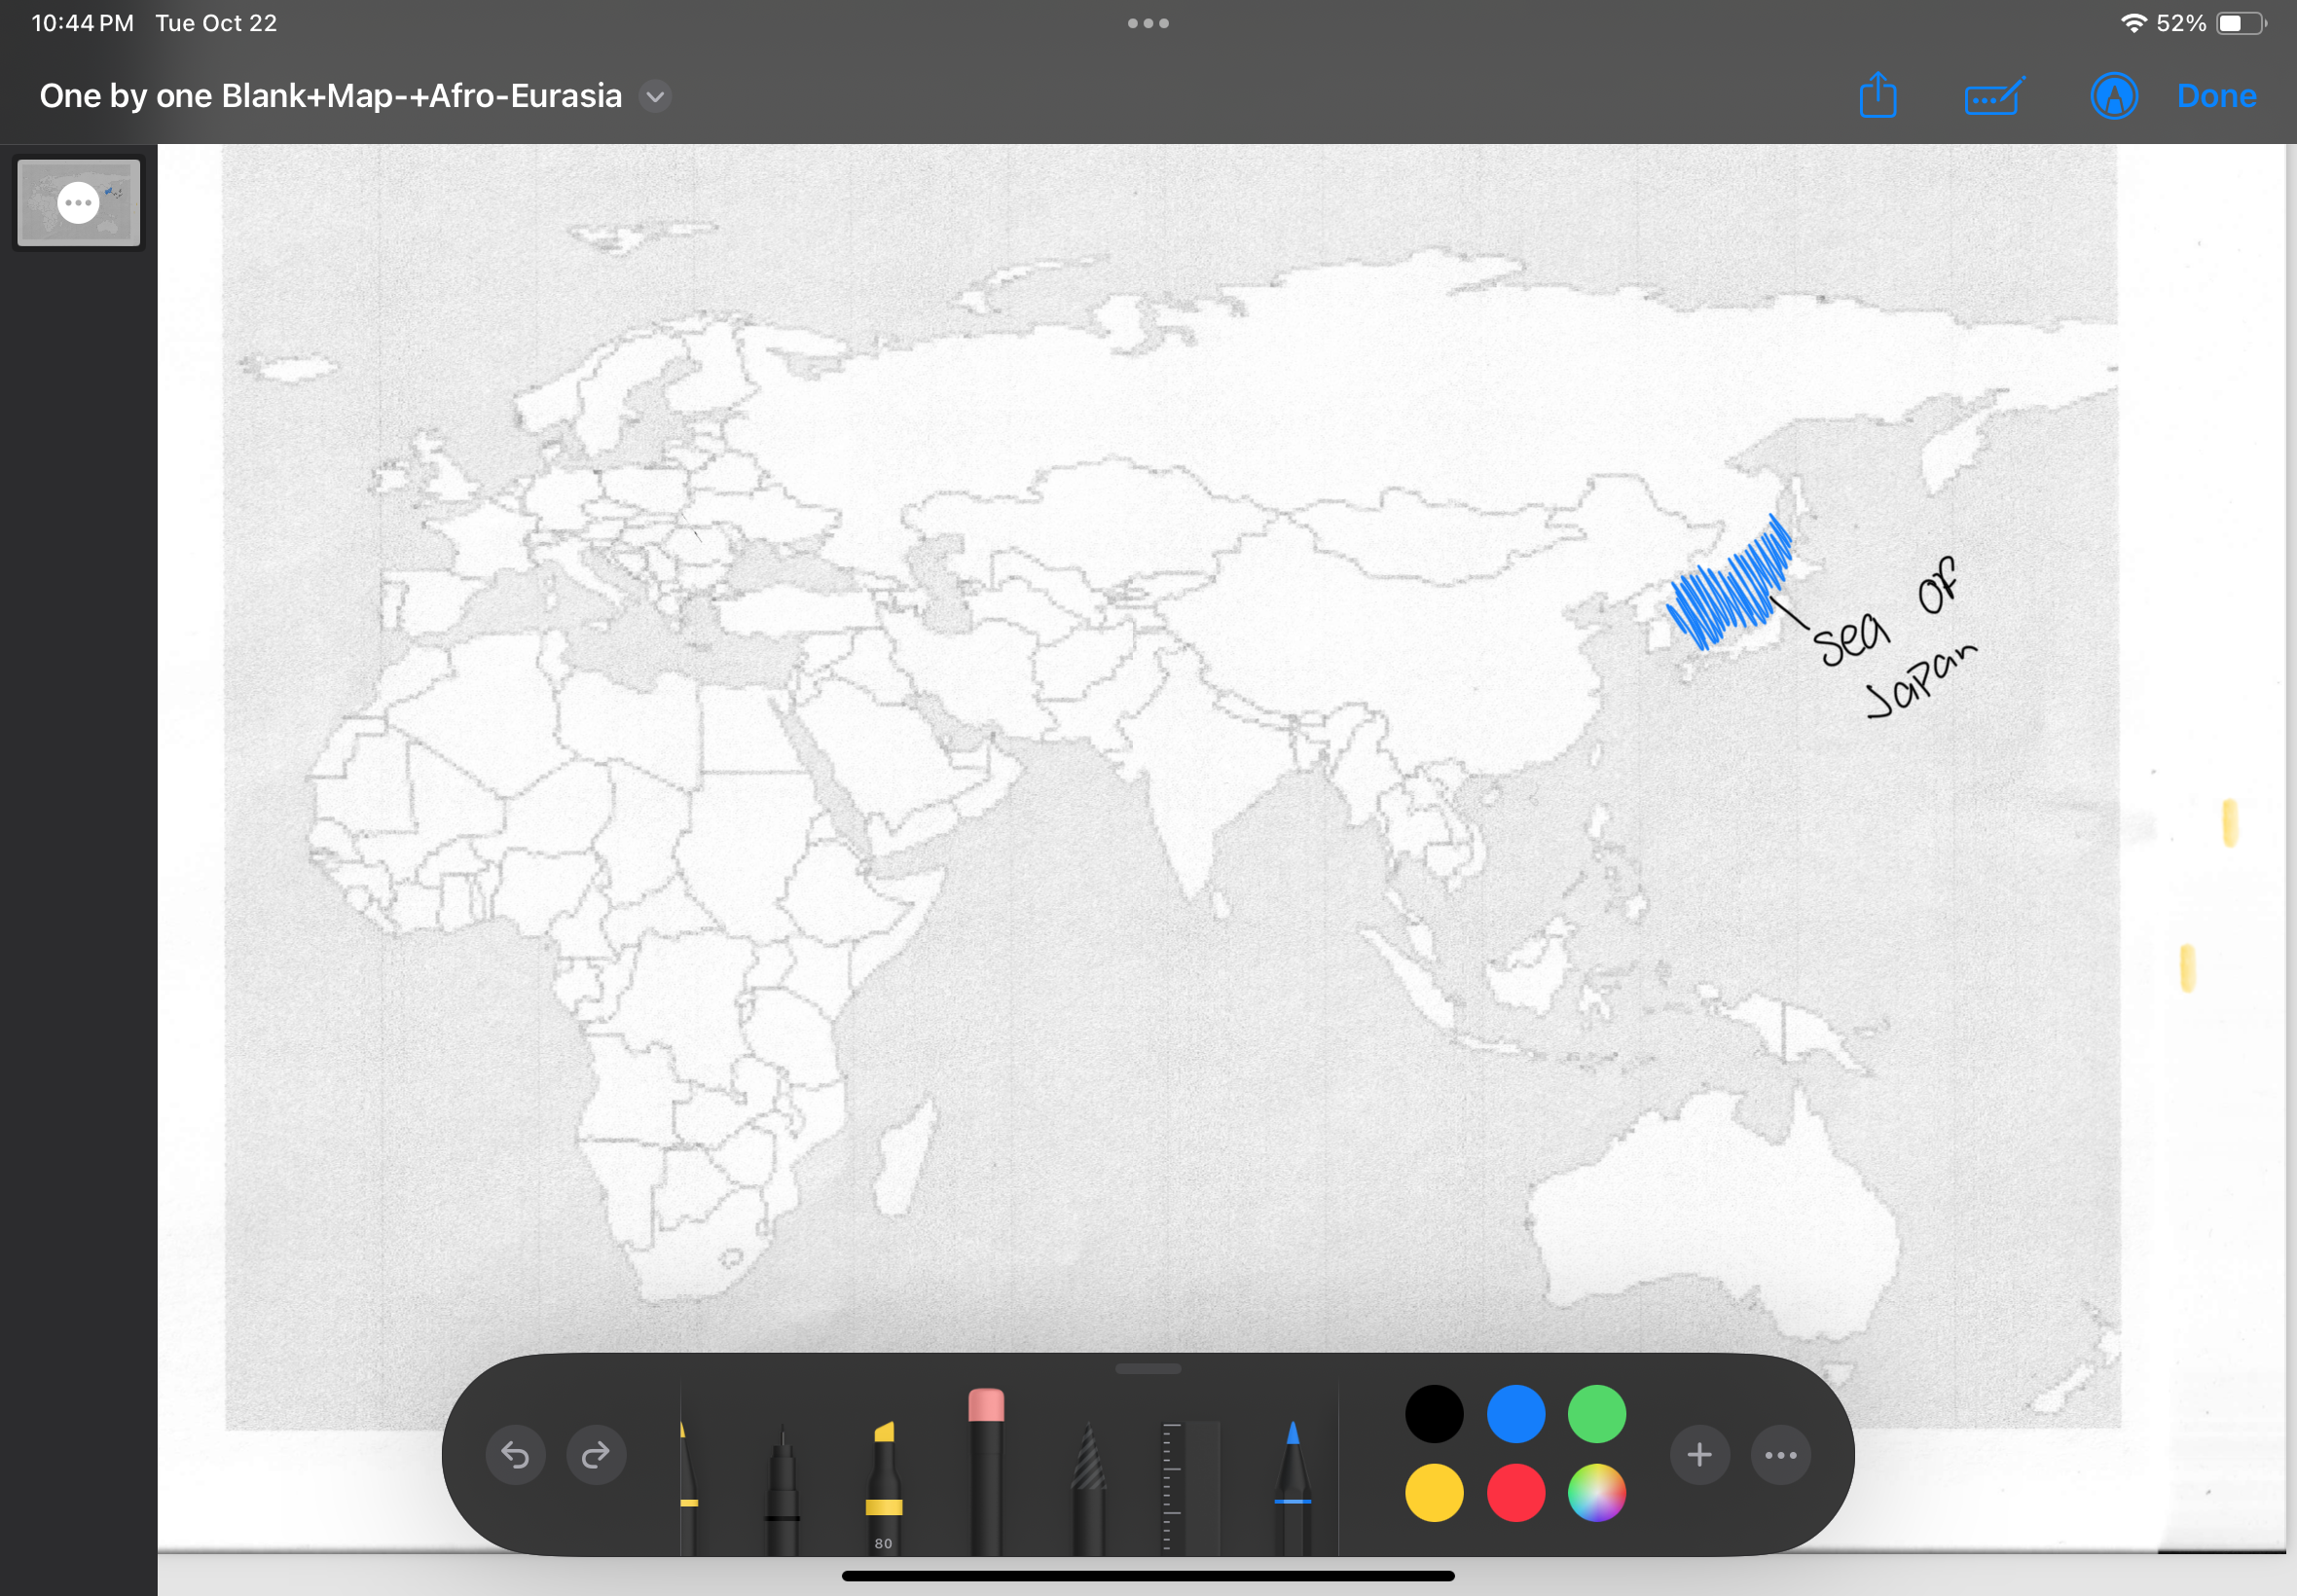2297x1596 pixels.
Task: Tap Done to finish editing
Action: (x=2216, y=96)
